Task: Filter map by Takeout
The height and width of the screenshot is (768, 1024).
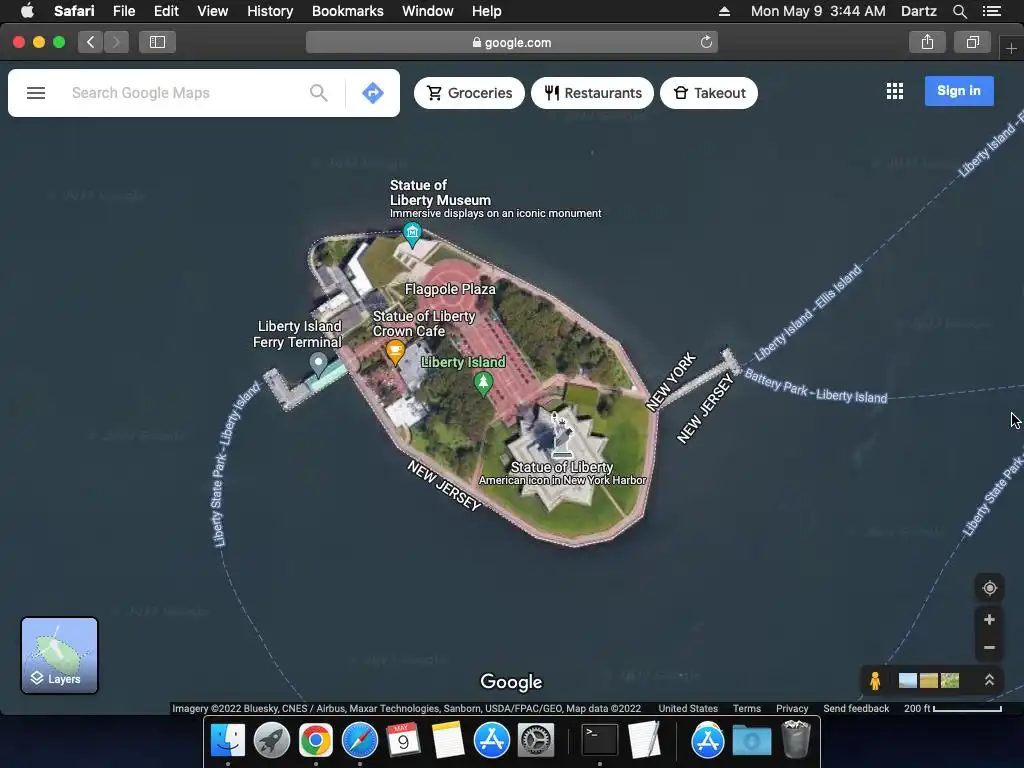Action: [709, 93]
